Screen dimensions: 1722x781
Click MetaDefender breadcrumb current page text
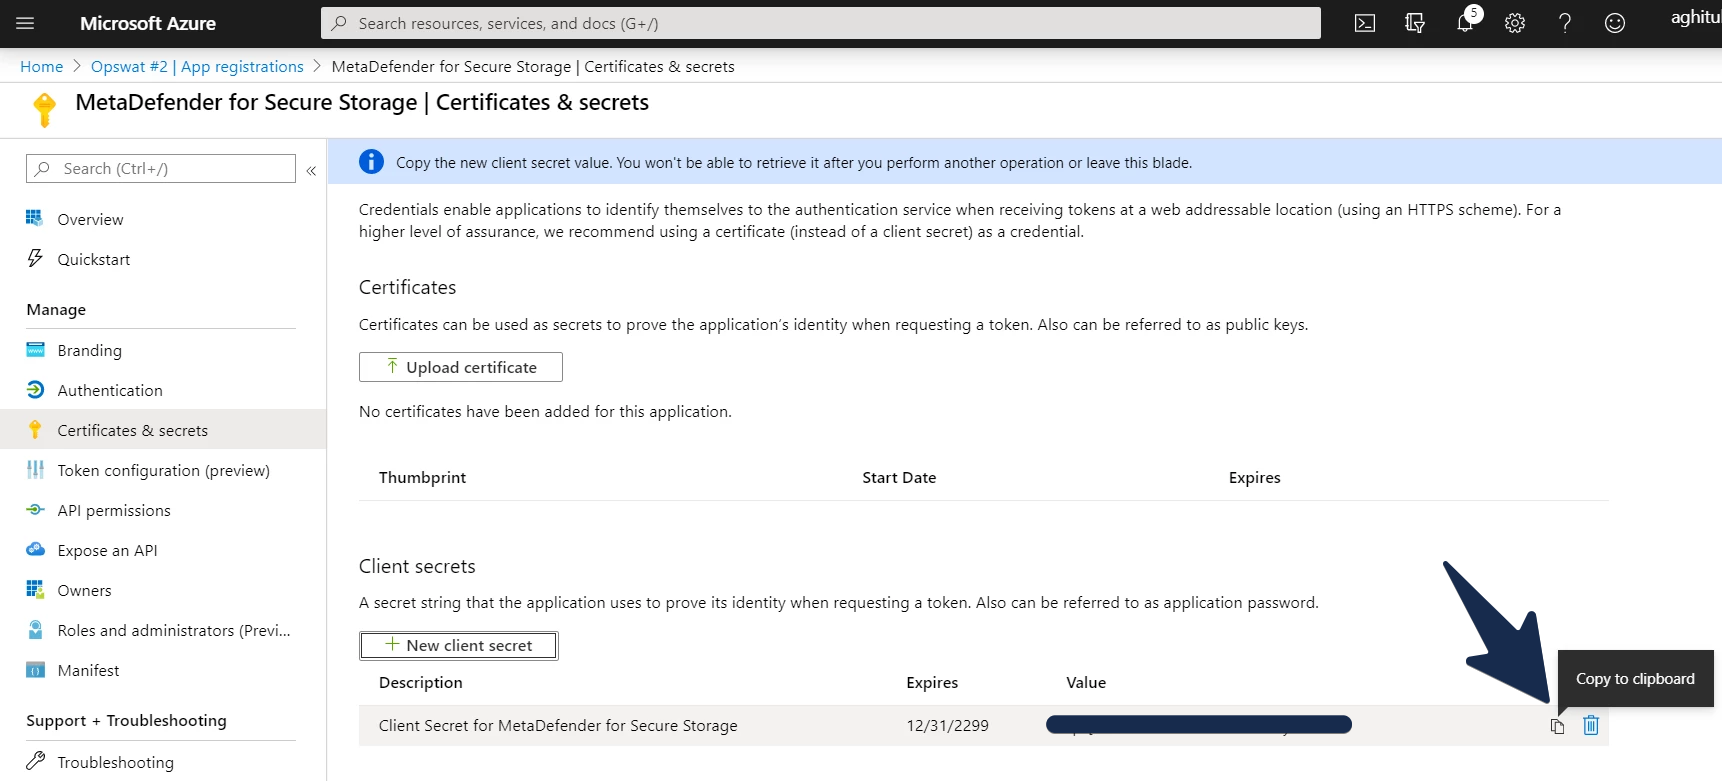pos(533,66)
